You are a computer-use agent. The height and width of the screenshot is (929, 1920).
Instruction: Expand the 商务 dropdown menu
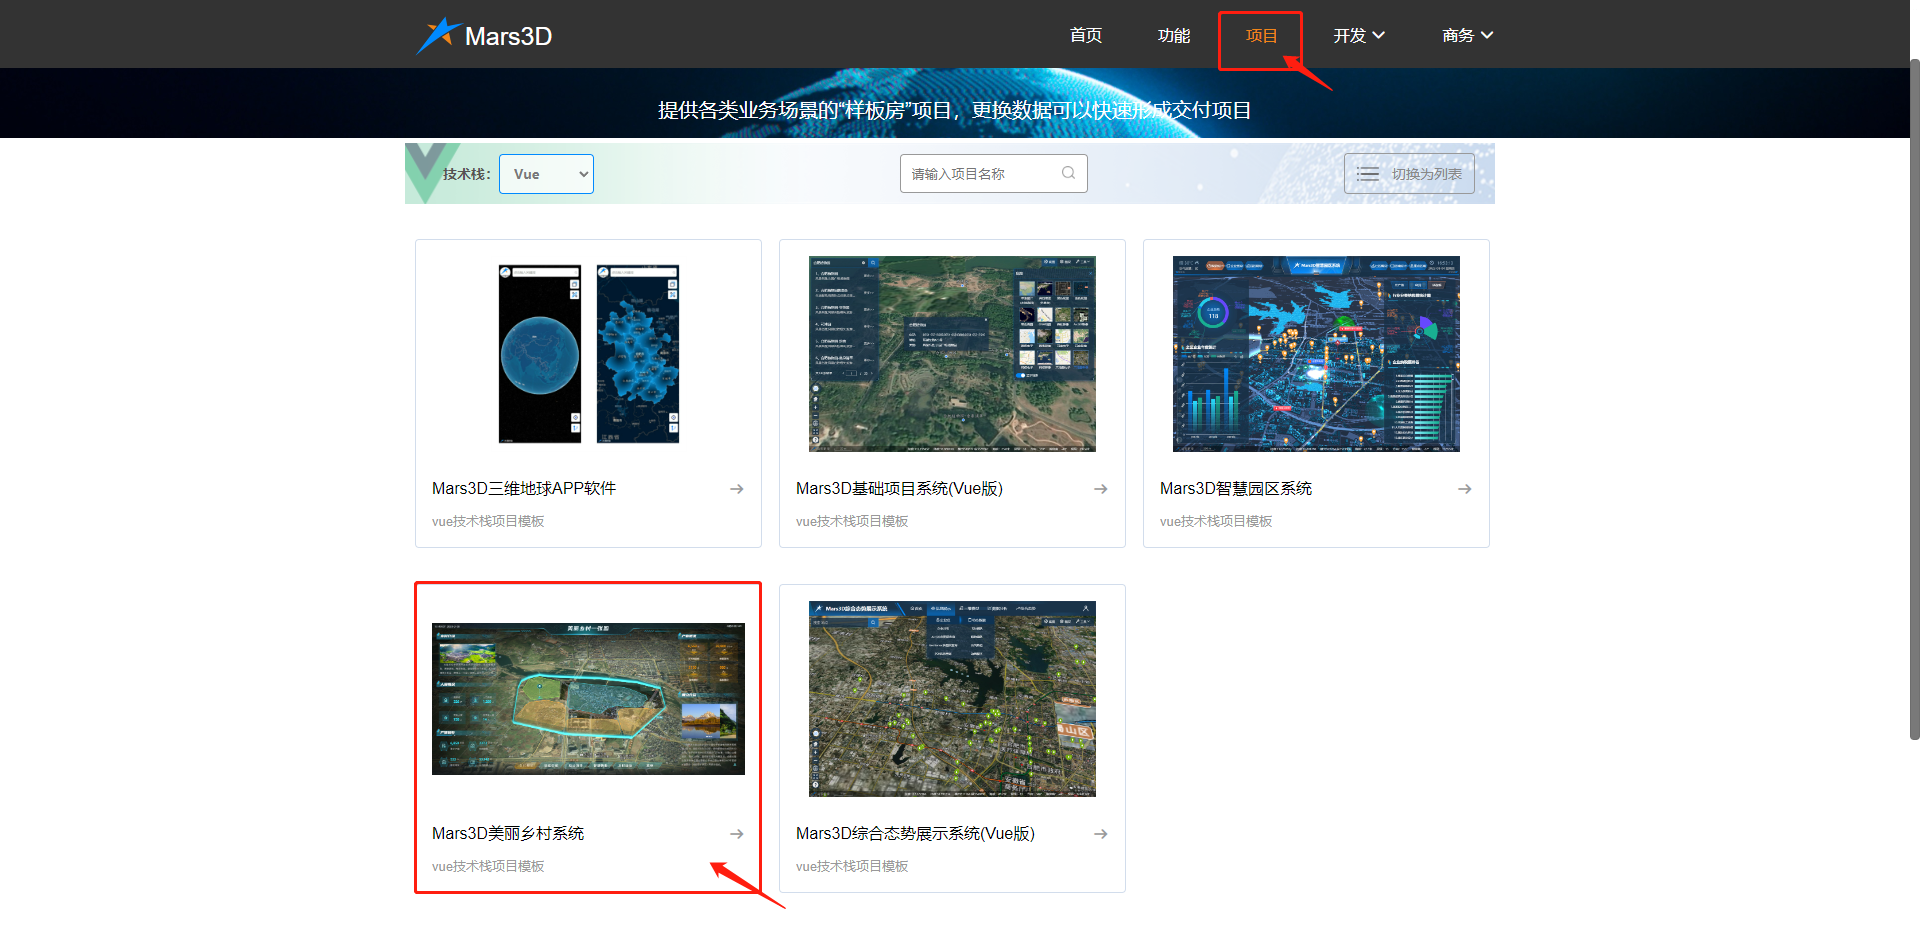pos(1468,36)
